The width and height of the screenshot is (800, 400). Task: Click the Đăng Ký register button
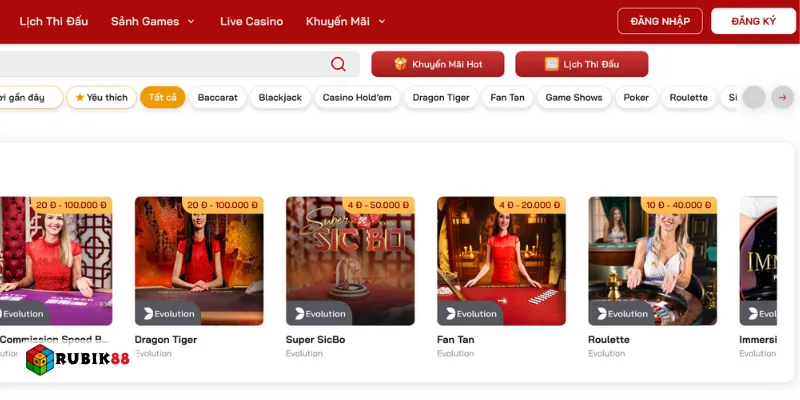(x=753, y=21)
